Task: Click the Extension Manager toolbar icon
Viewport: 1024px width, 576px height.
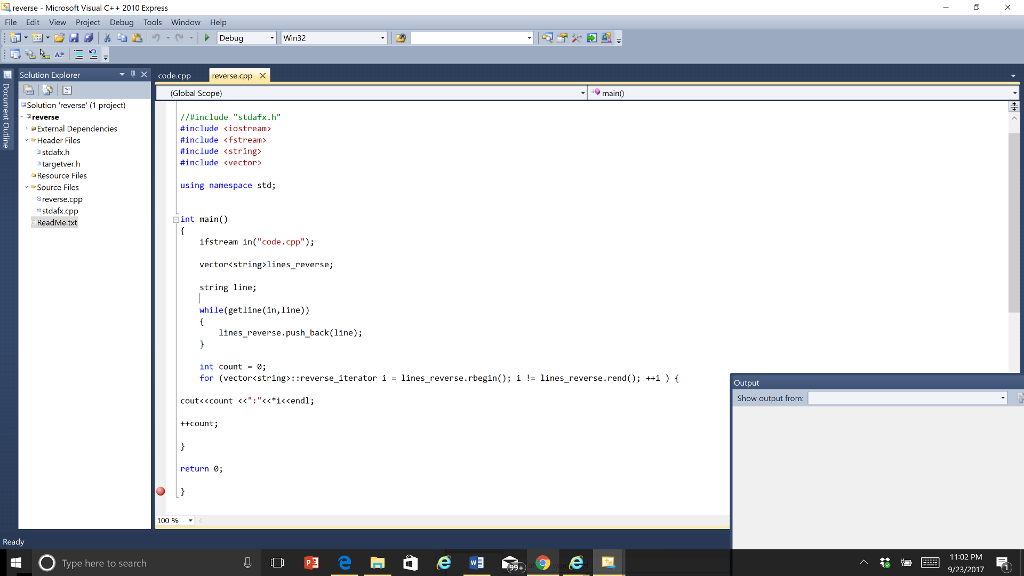Action: pyautogui.click(x=607, y=38)
